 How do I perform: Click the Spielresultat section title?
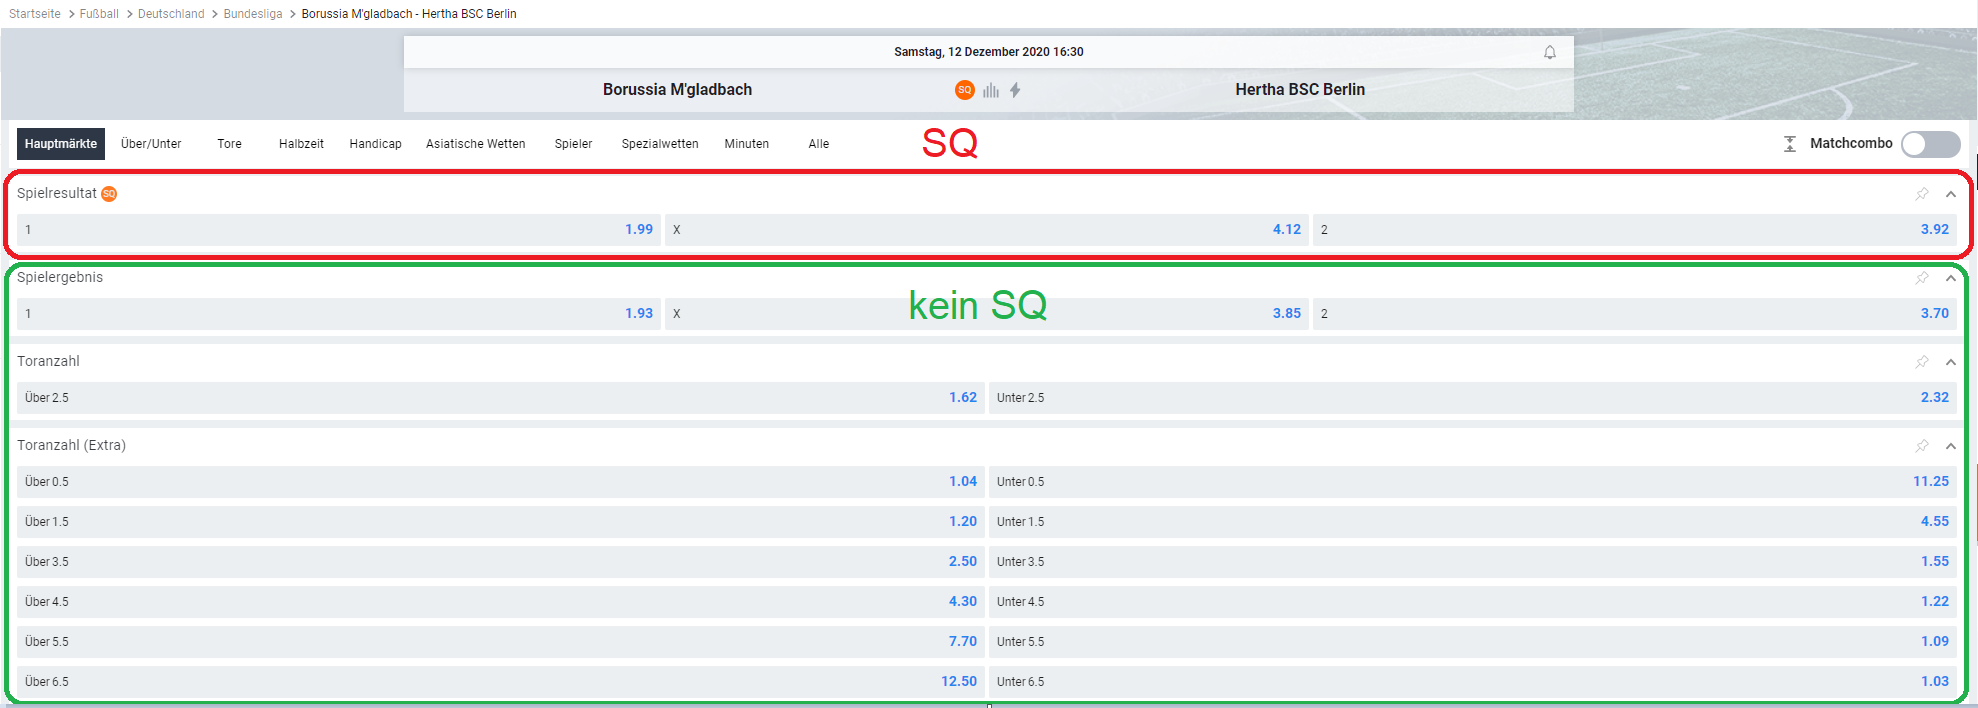57,194
